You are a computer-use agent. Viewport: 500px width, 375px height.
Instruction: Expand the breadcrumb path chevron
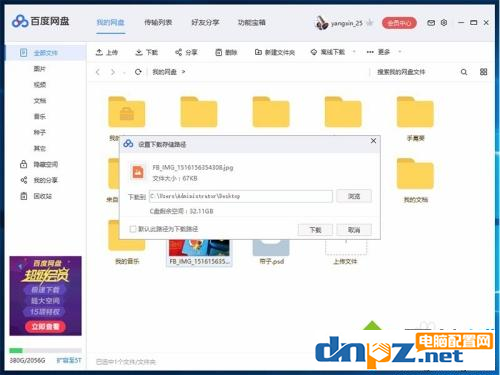pos(183,72)
